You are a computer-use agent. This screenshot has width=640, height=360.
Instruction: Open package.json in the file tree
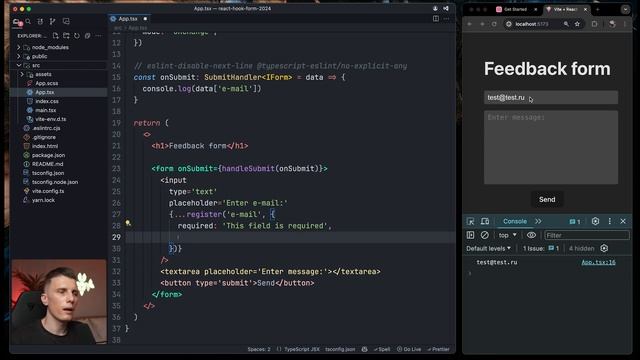click(x=48, y=155)
